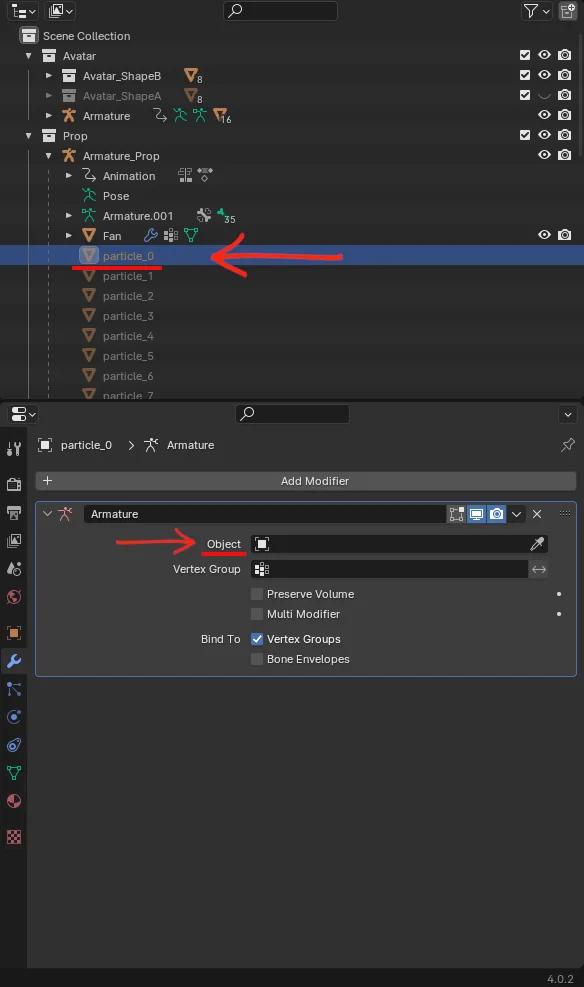Expand the Fan object in the outliner

[x=69, y=236]
